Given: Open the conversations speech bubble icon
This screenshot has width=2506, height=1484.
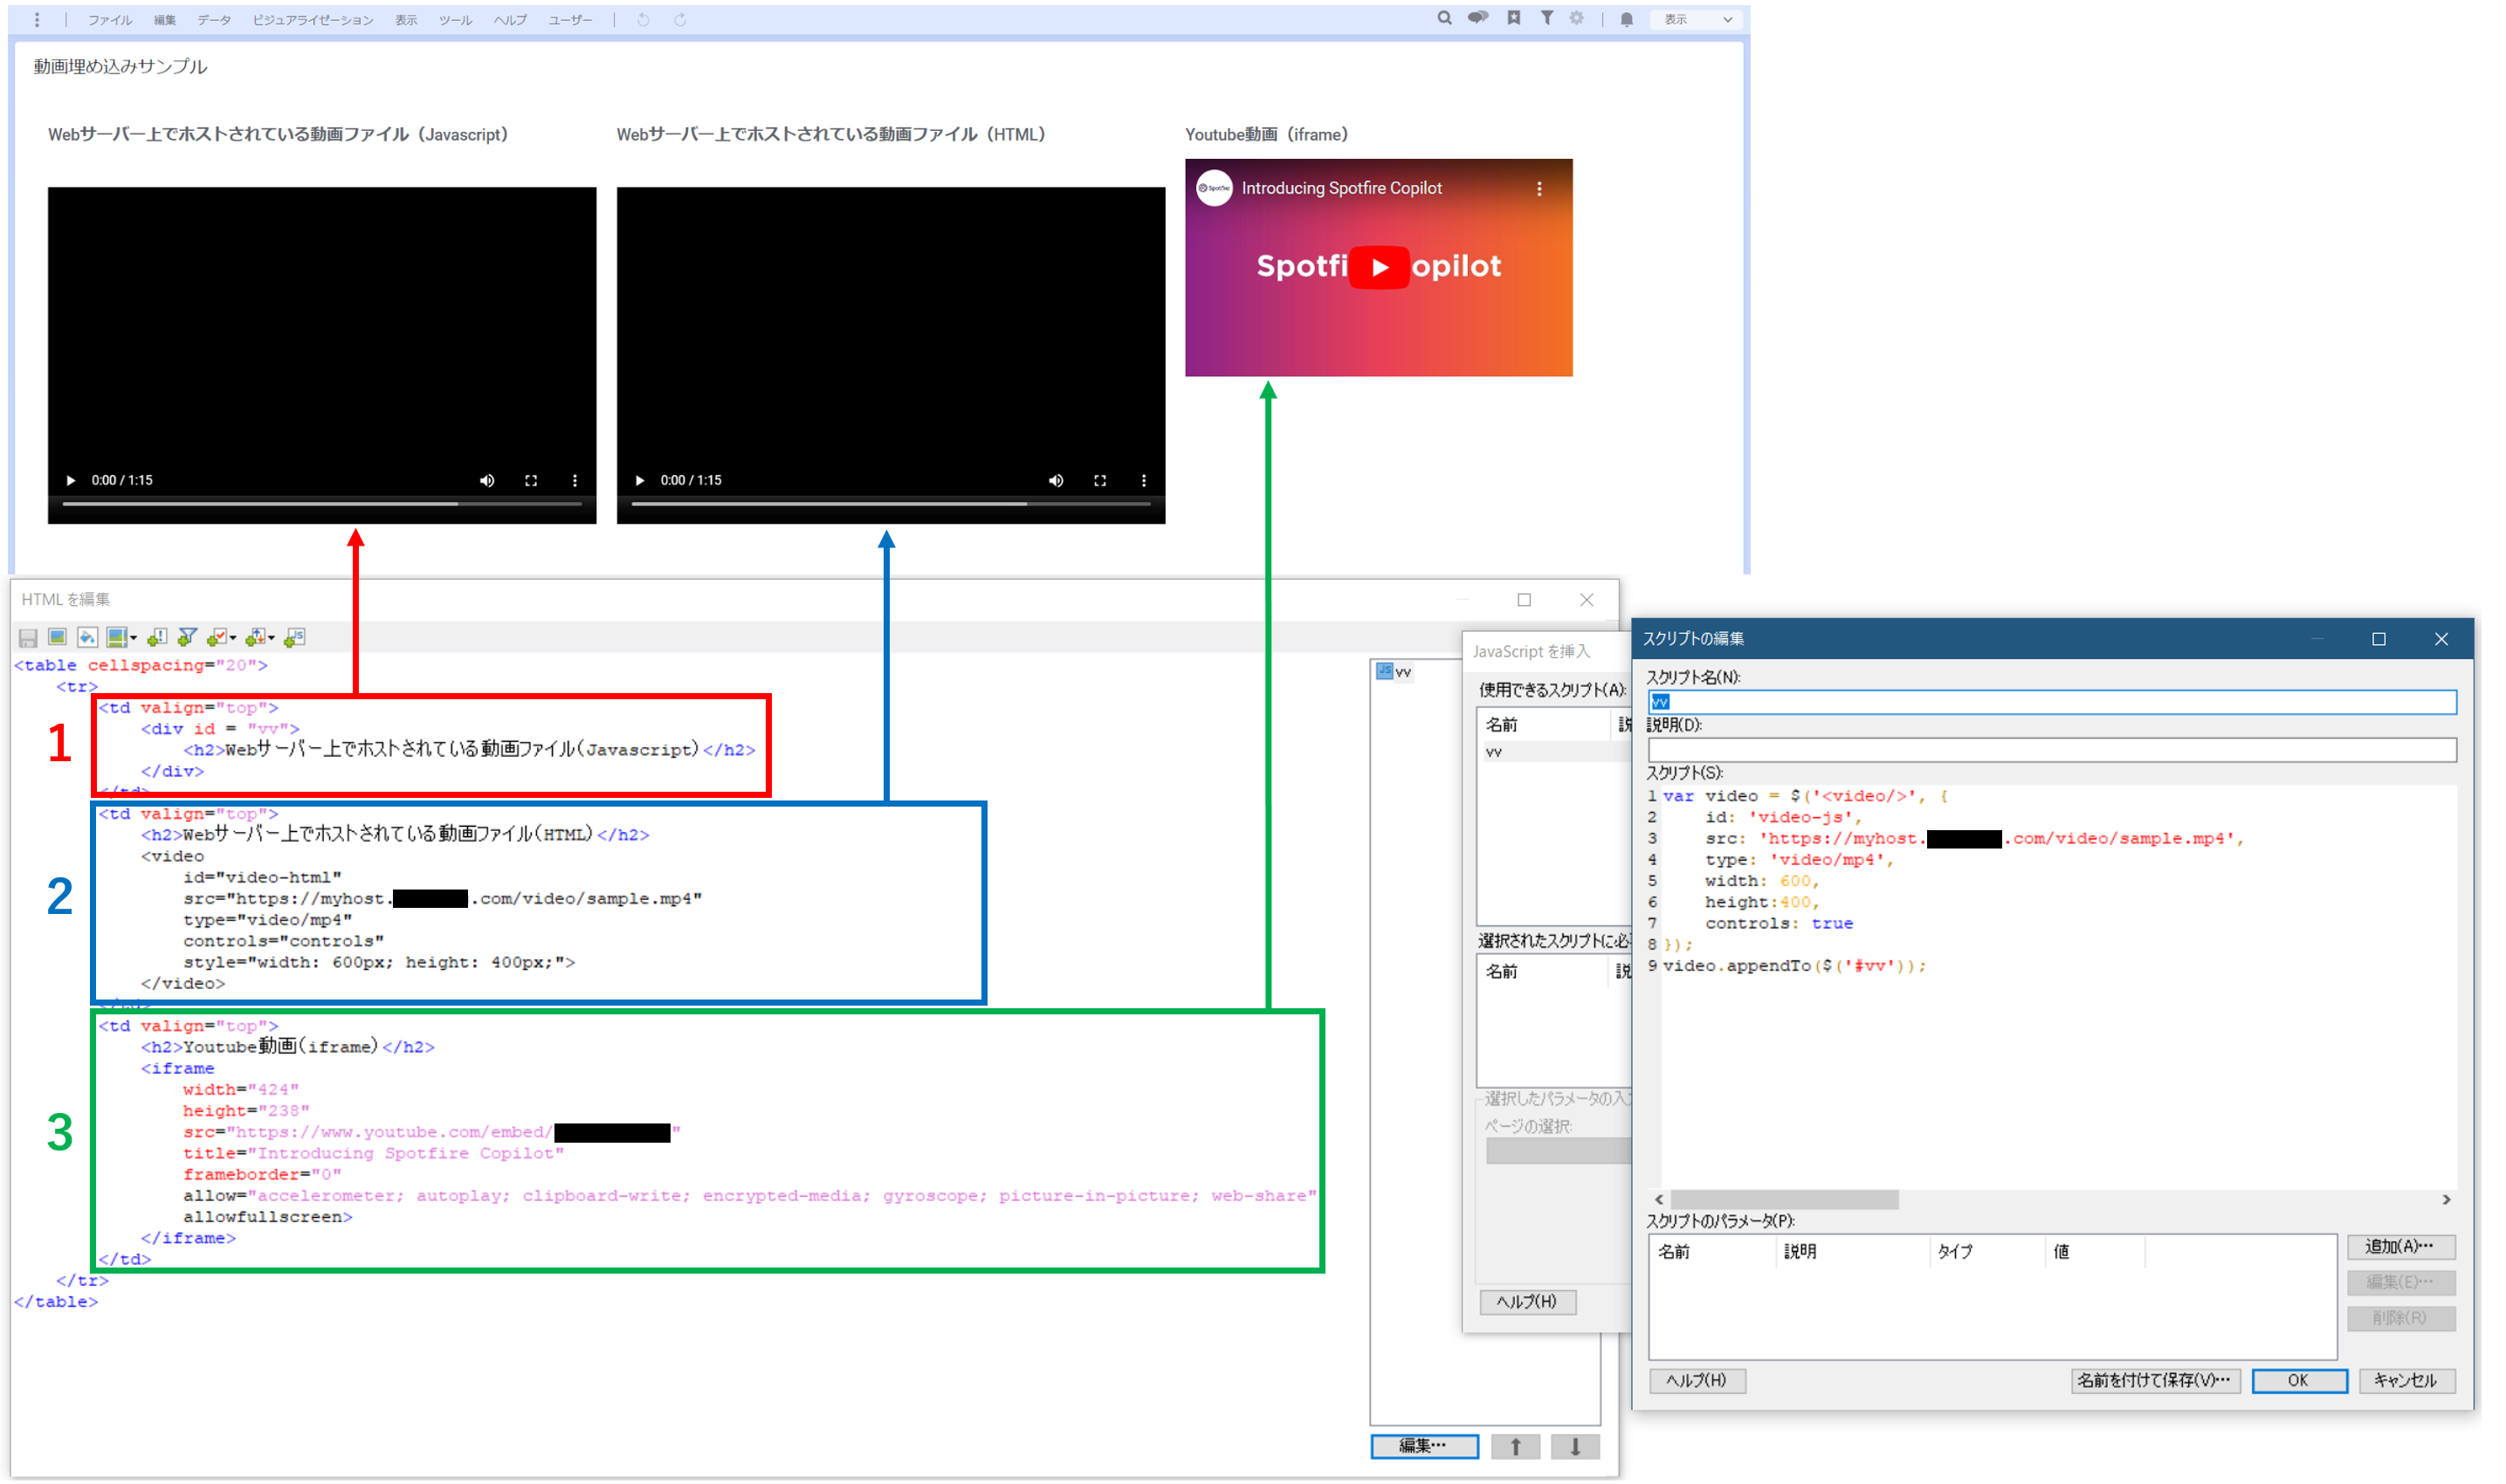Looking at the screenshot, I should (1477, 18).
